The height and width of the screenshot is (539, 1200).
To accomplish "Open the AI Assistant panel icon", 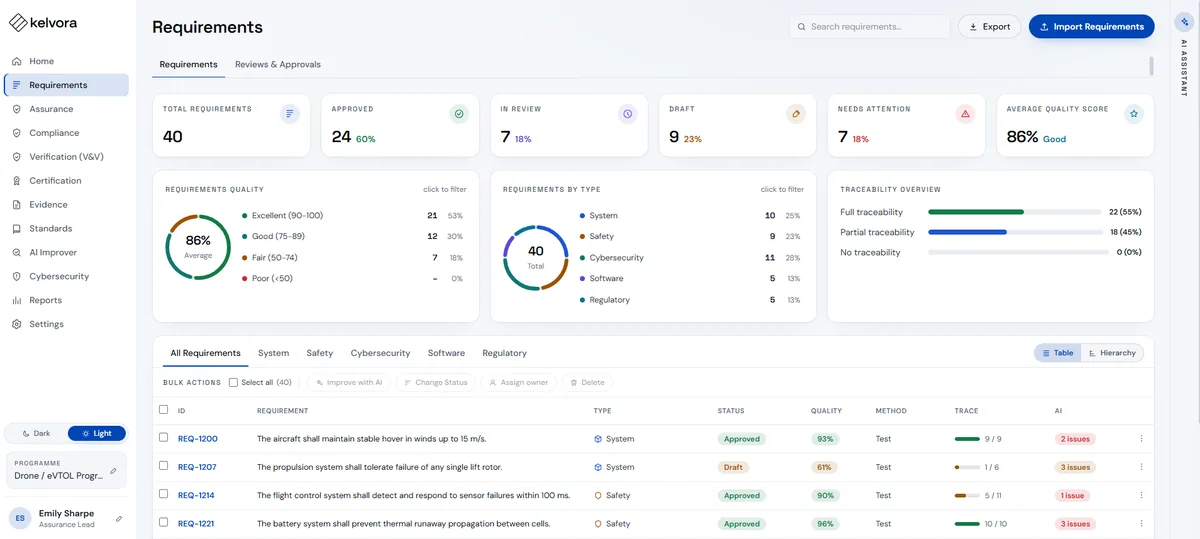I will coord(1185,22).
